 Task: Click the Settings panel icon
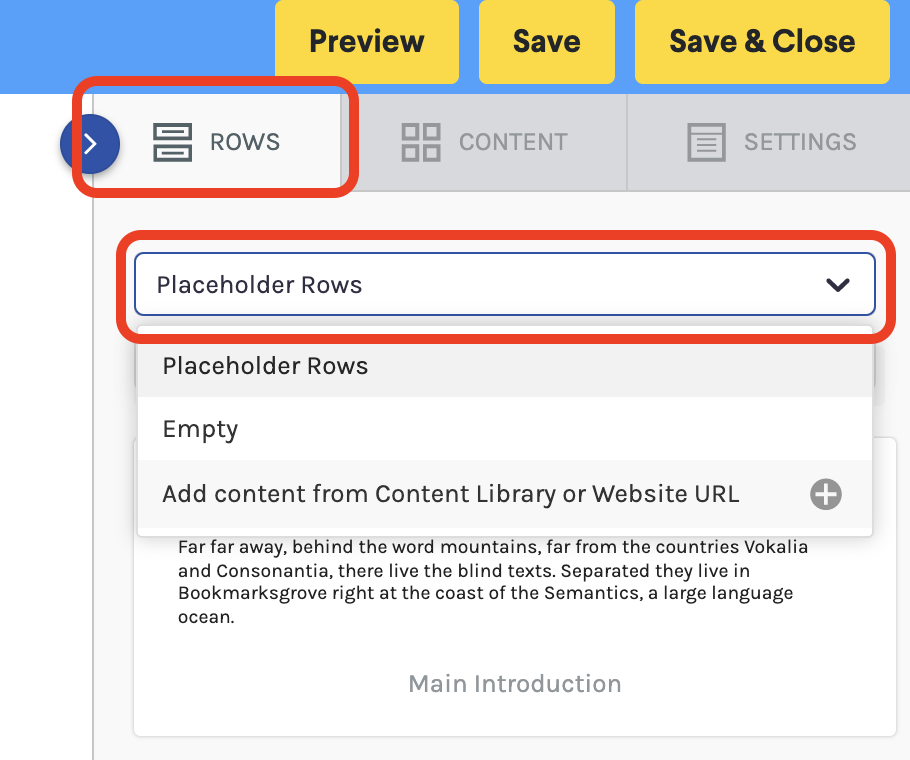pos(706,142)
